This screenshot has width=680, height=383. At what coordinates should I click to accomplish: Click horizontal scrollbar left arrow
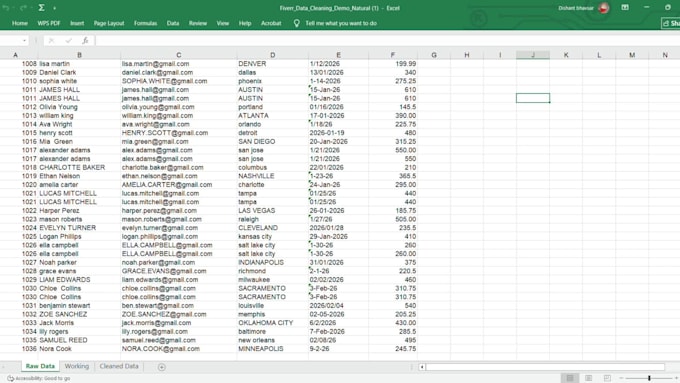click(x=422, y=367)
